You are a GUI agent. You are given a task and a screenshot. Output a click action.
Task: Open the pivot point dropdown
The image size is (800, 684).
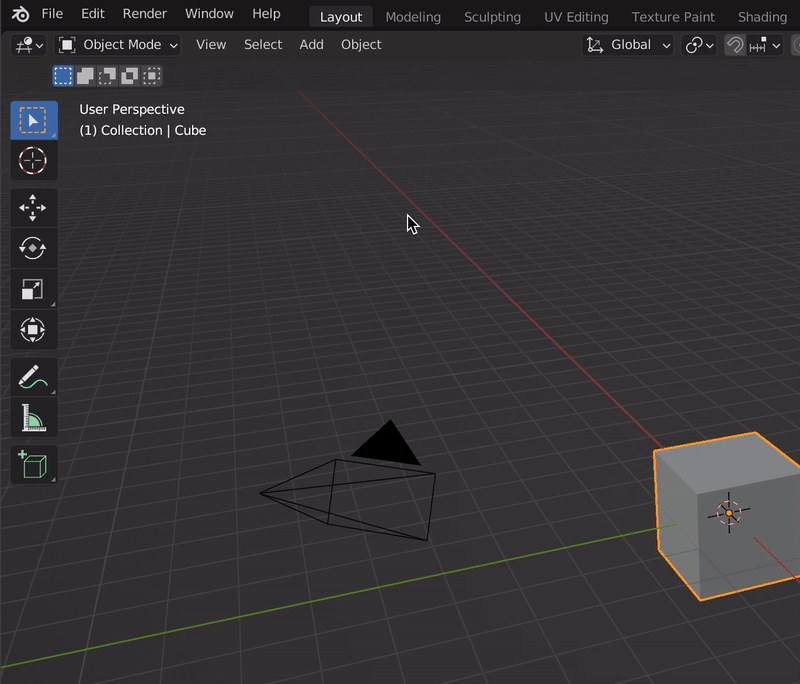(x=699, y=45)
